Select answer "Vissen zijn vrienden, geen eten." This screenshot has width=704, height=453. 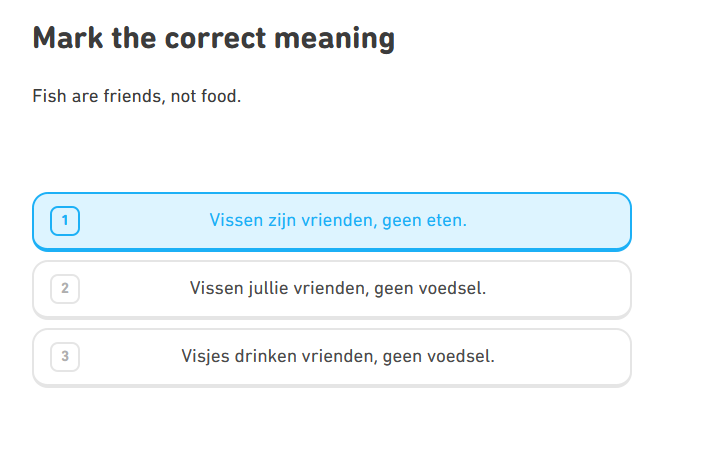(337, 220)
